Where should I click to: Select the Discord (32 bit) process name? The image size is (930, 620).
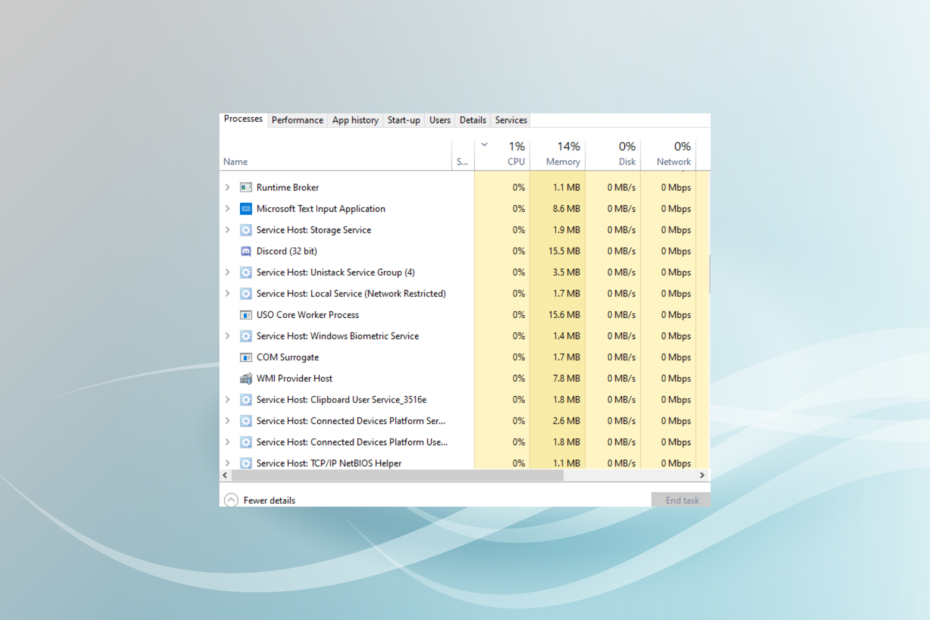pos(286,252)
